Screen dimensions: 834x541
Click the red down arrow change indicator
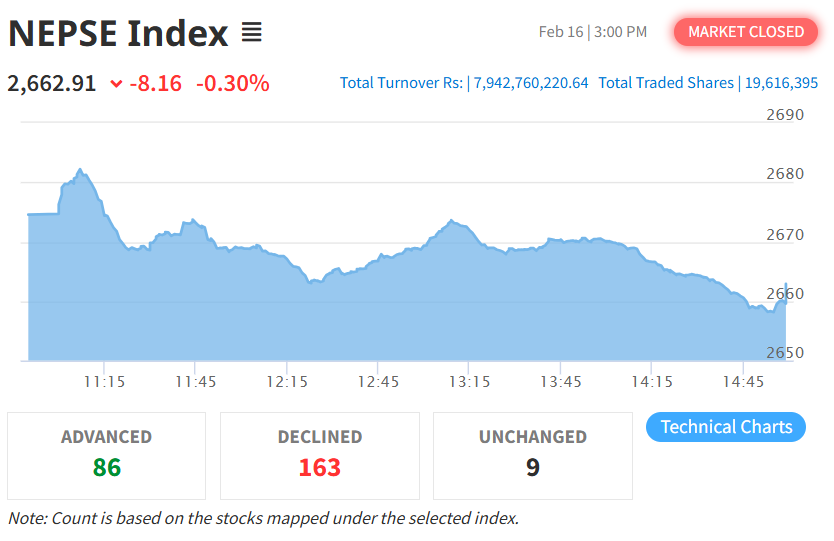(116, 84)
